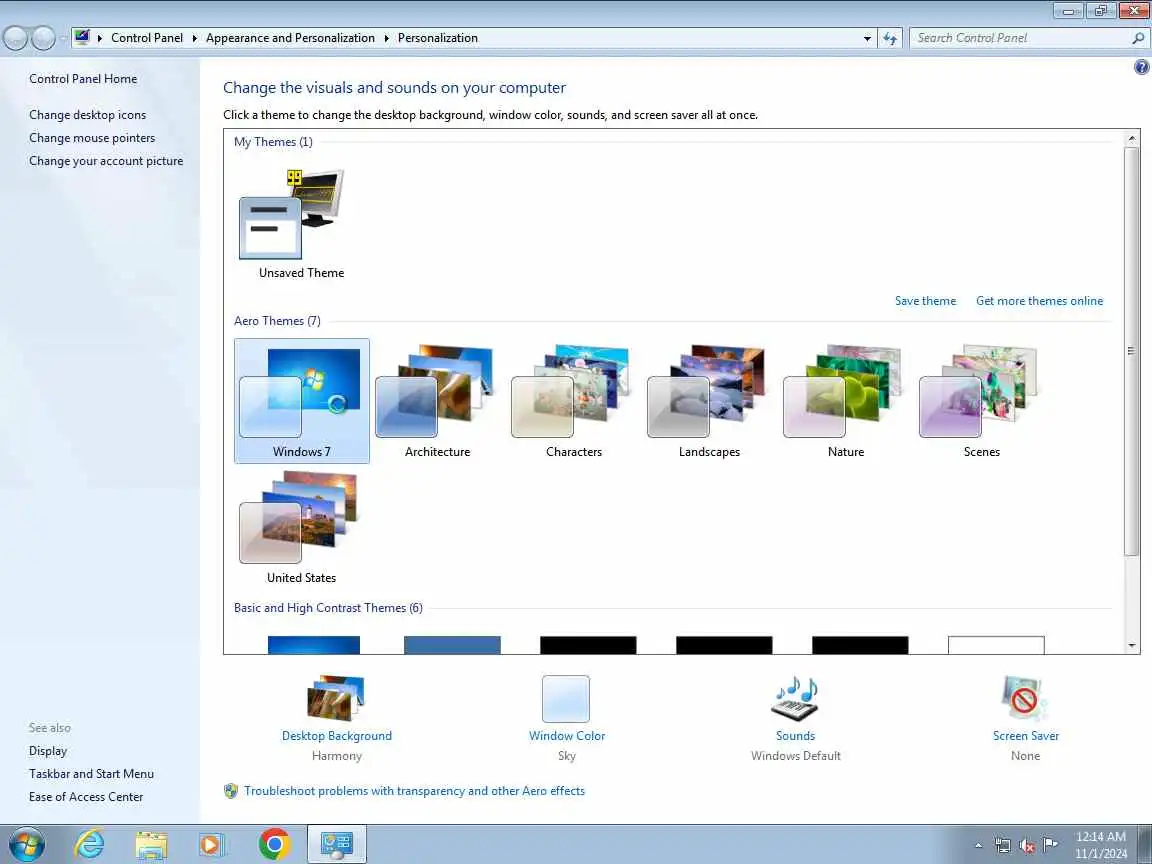Click the refresh button in address bar

(x=890, y=38)
